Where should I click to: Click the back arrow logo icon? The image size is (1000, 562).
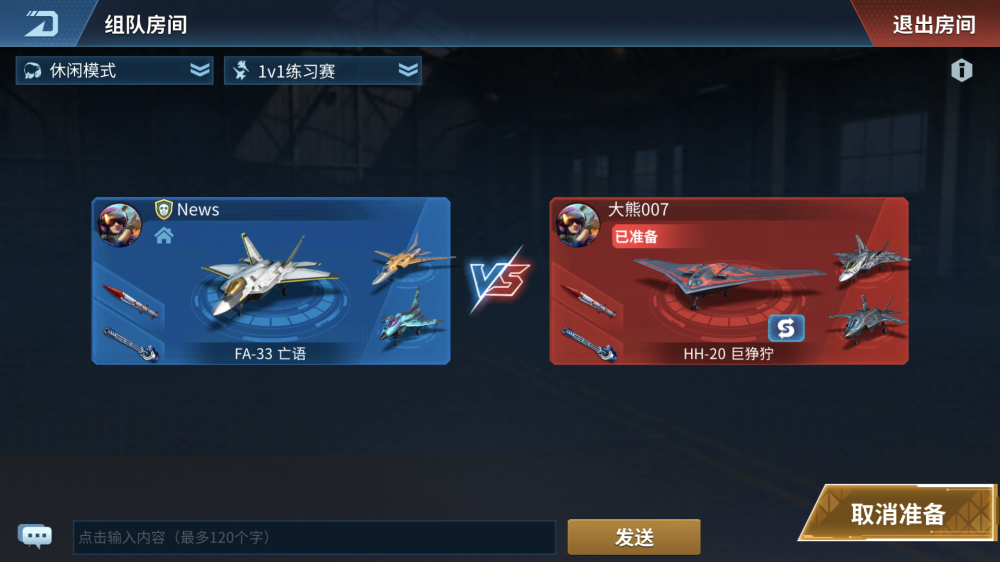[41, 24]
